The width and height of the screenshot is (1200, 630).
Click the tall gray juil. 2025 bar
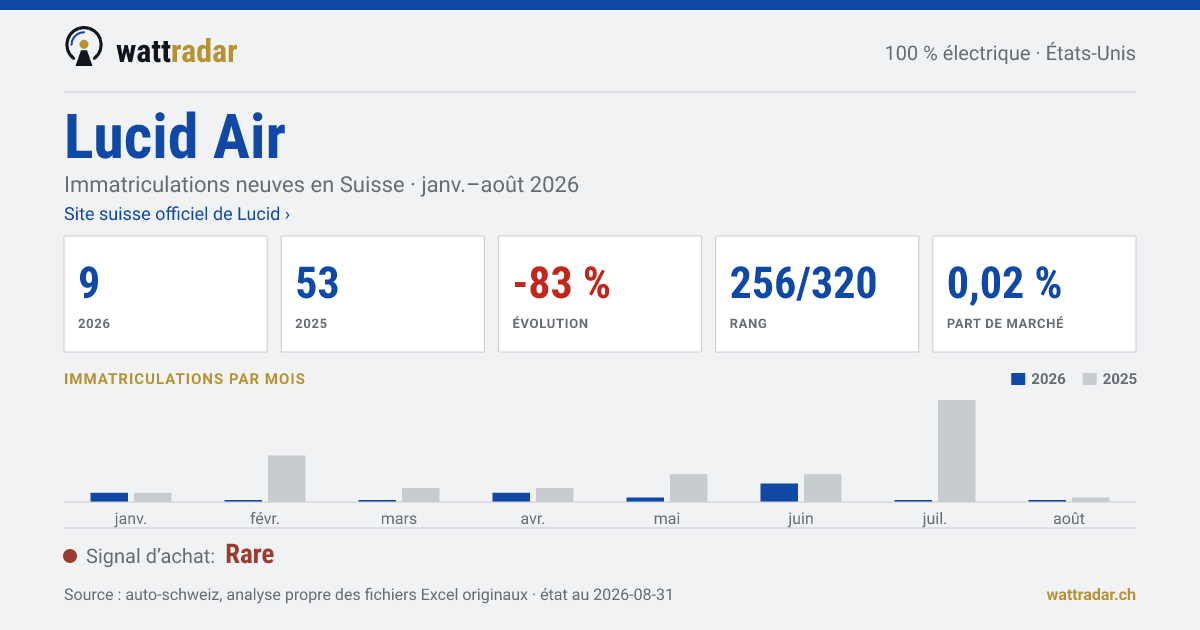957,451
